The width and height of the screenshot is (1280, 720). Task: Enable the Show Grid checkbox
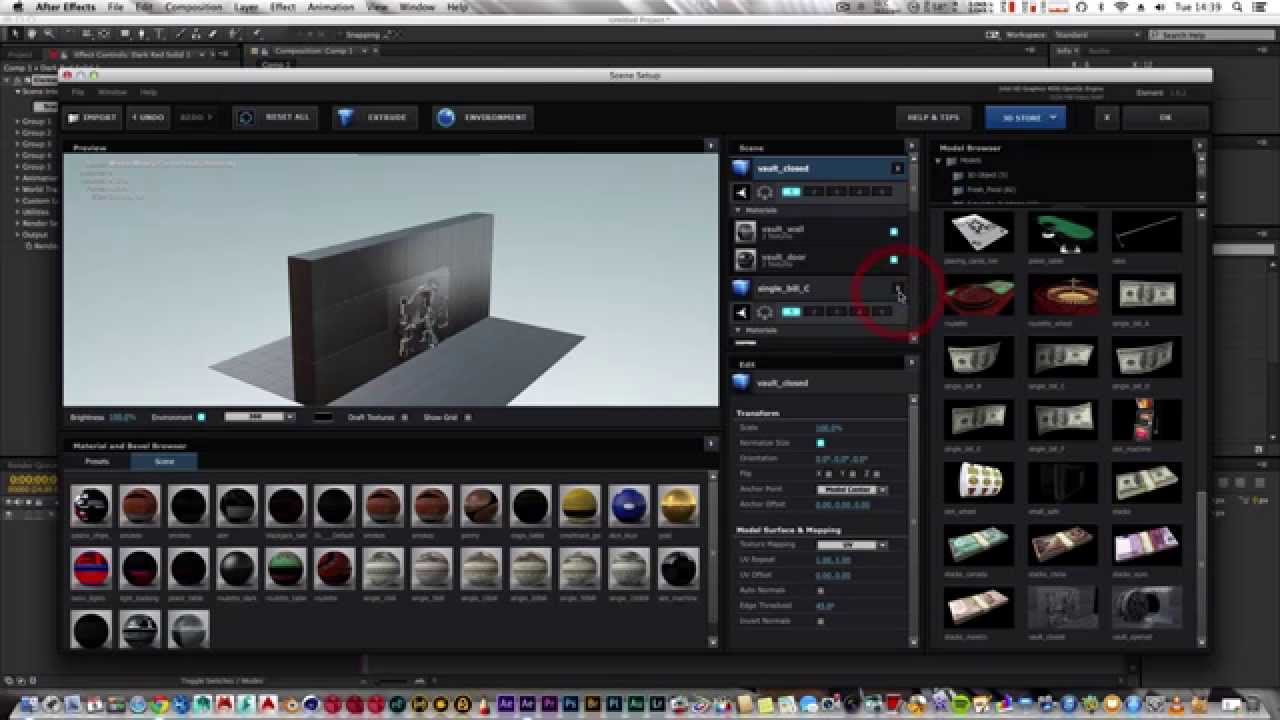pyautogui.click(x=467, y=417)
